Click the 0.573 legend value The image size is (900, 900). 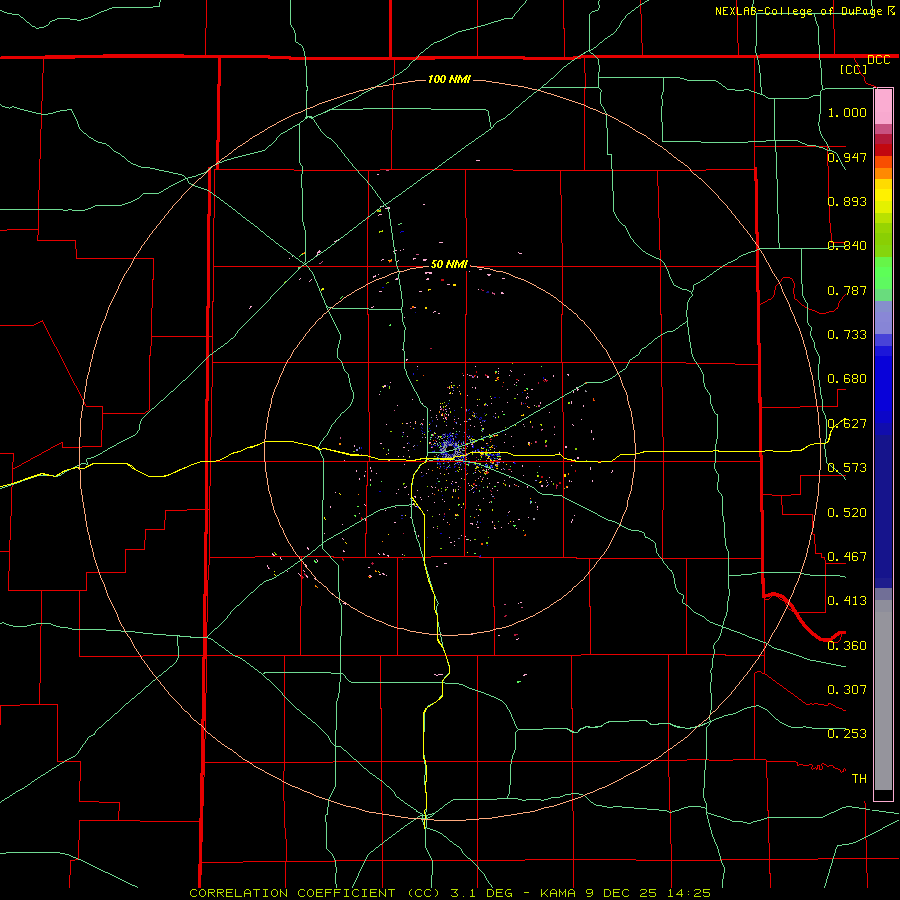click(x=847, y=468)
